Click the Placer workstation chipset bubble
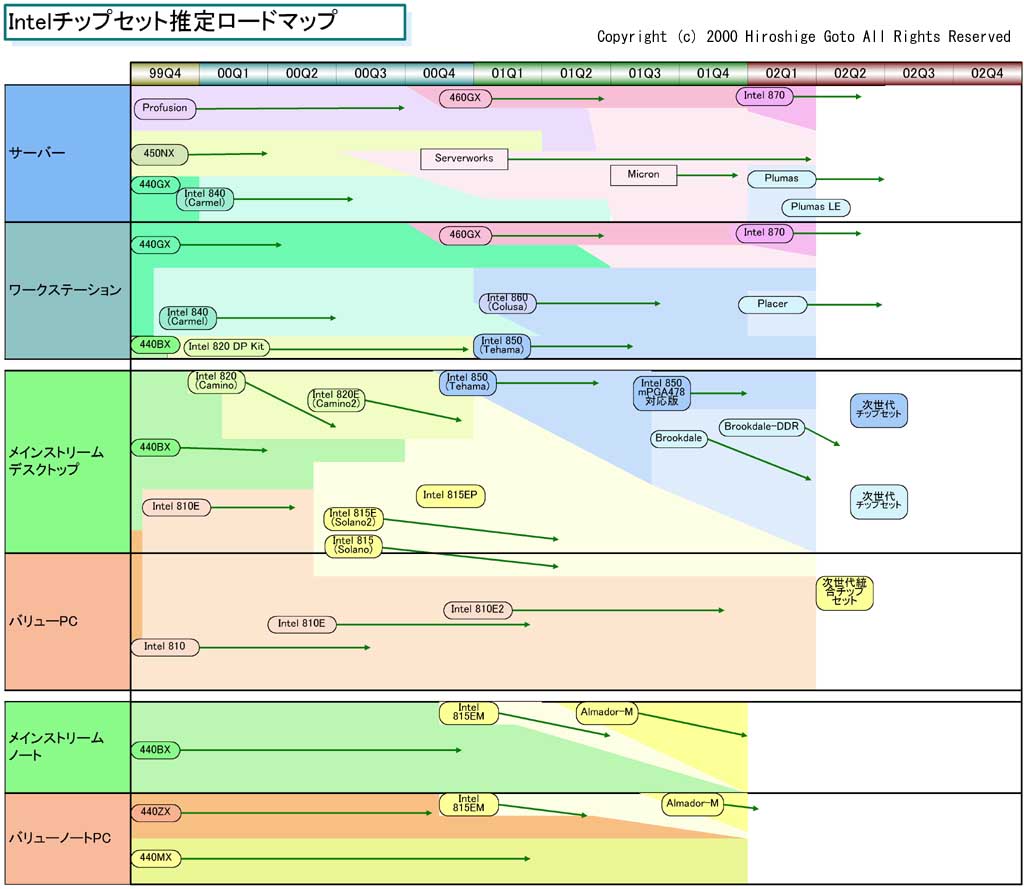Screen dimensions: 1024x889 click(772, 303)
